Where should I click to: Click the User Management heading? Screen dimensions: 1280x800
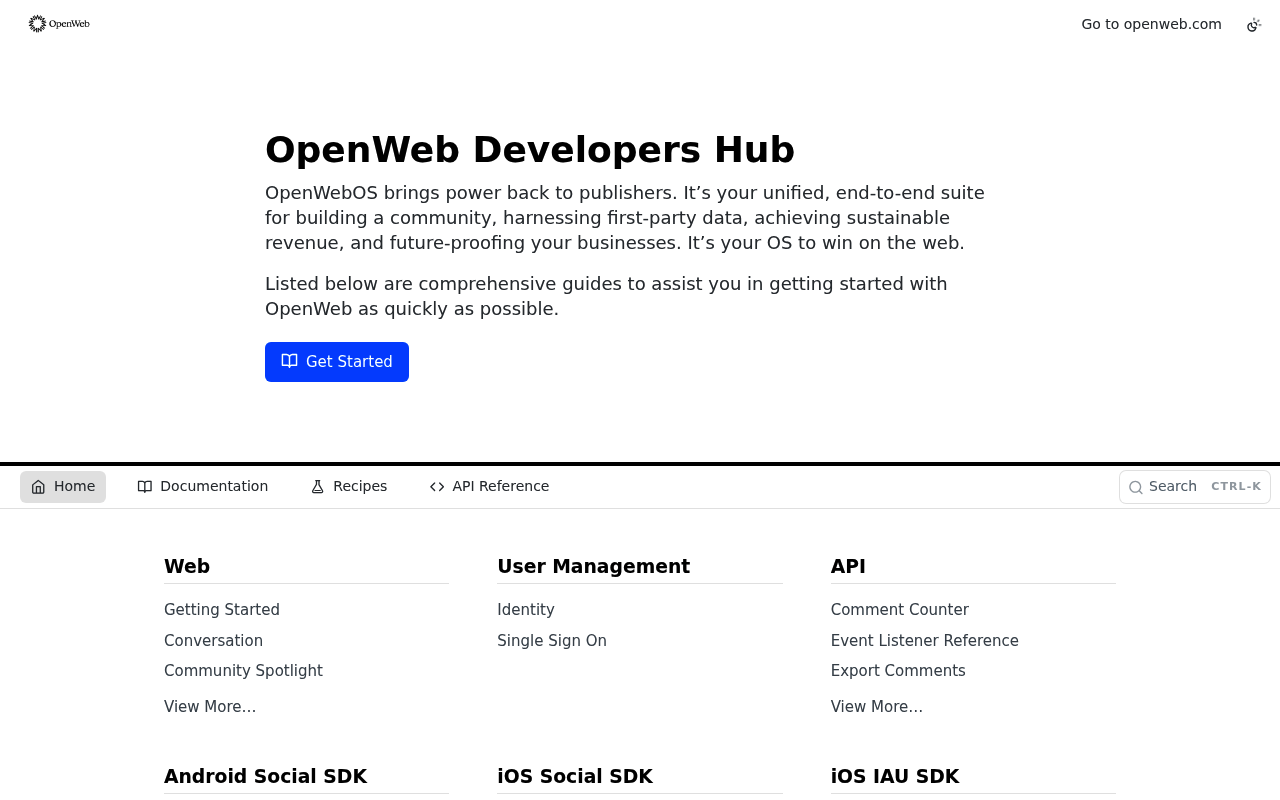[594, 567]
